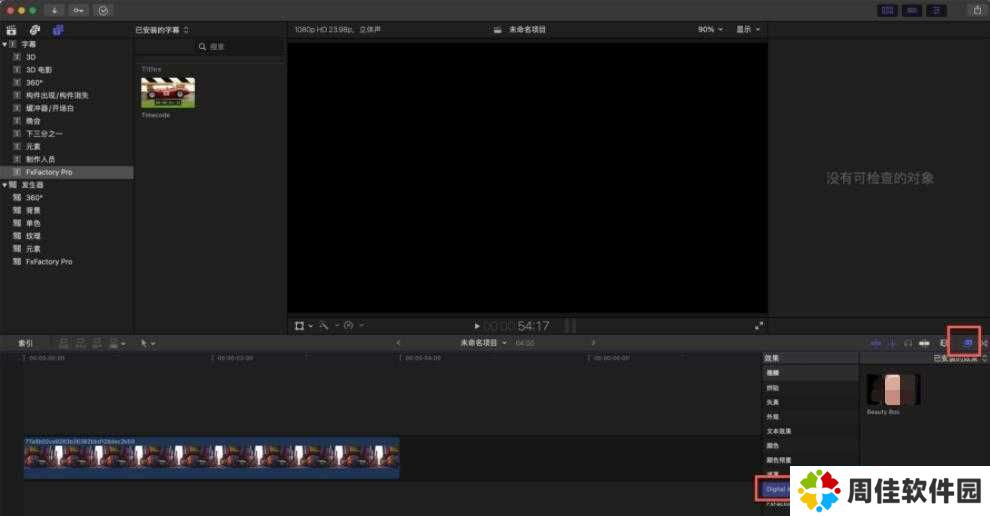Show the Libraries sidebar icon
Viewport: 990px width, 516px height.
pos(11,30)
